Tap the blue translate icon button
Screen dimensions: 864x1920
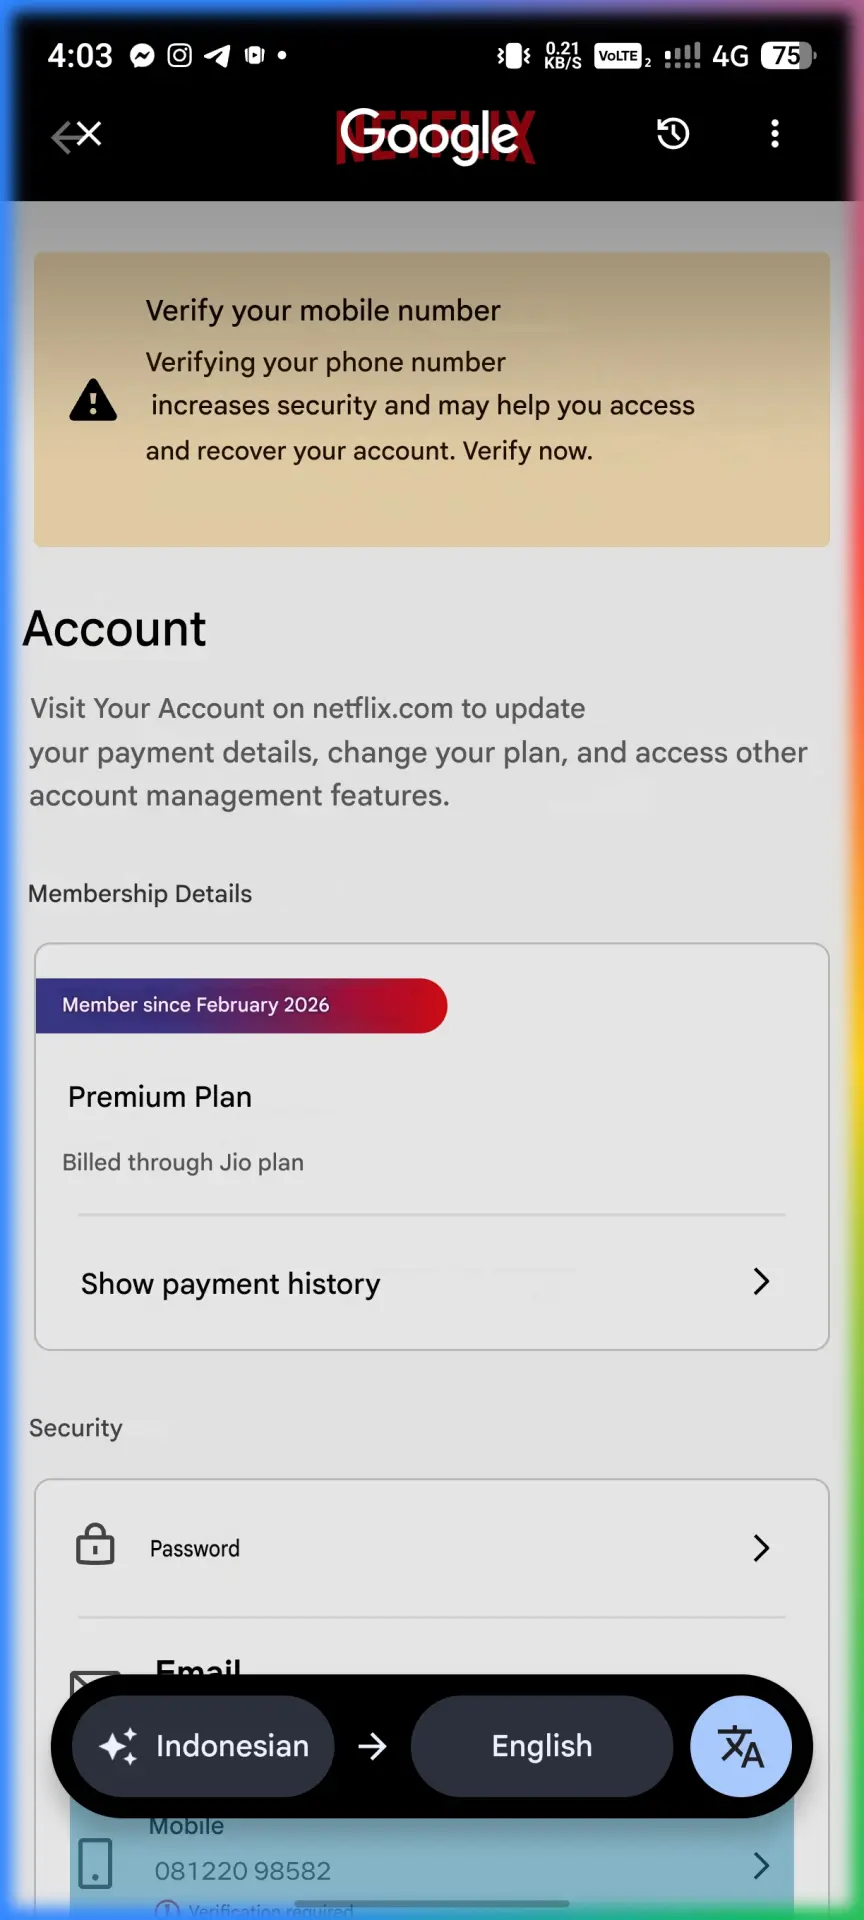[x=741, y=1746]
